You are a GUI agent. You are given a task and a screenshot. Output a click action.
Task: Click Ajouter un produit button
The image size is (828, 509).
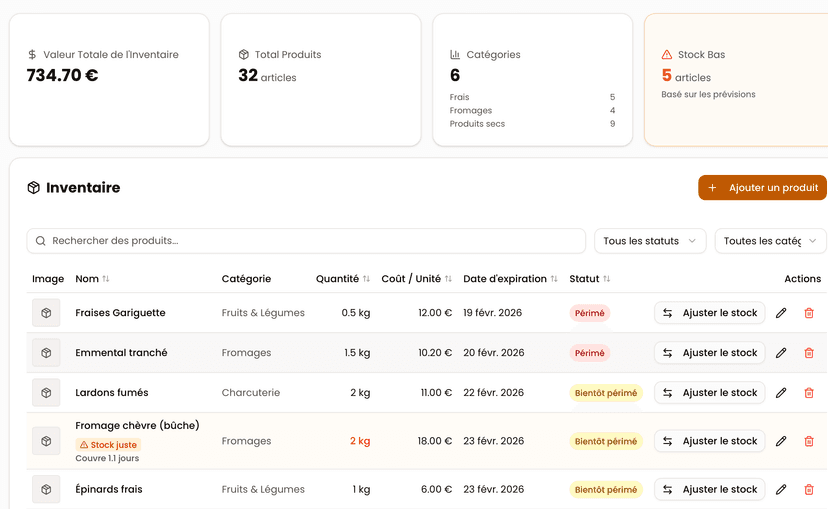pos(764,188)
